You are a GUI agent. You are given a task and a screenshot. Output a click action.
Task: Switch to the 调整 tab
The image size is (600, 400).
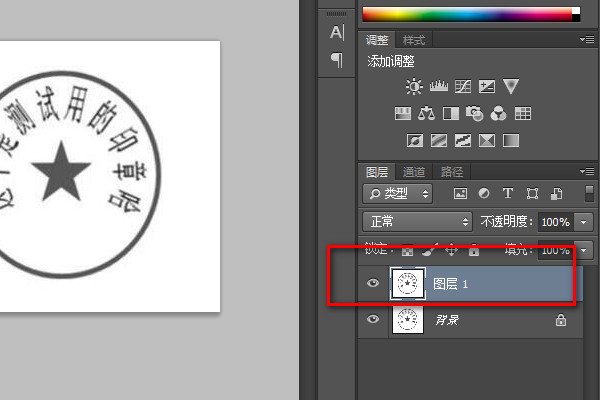377,40
